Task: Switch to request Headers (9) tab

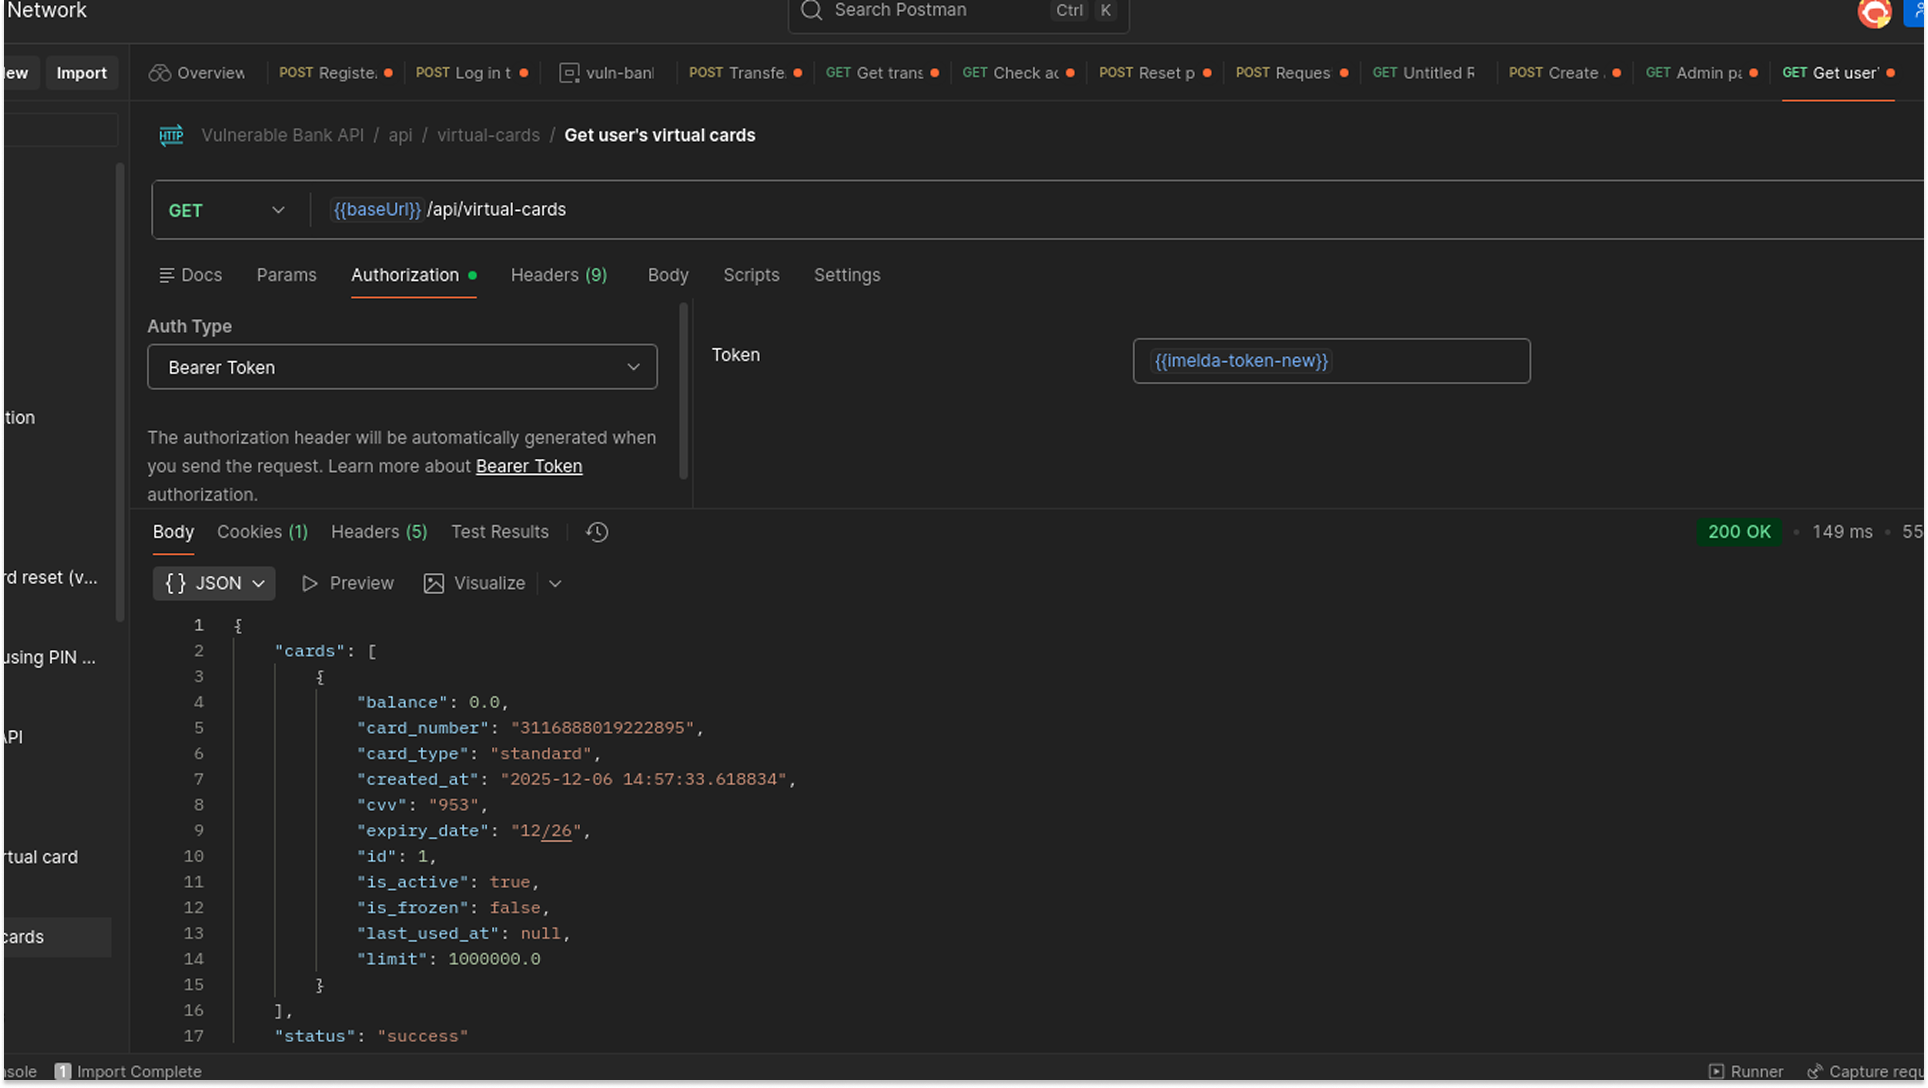Action: coord(558,275)
